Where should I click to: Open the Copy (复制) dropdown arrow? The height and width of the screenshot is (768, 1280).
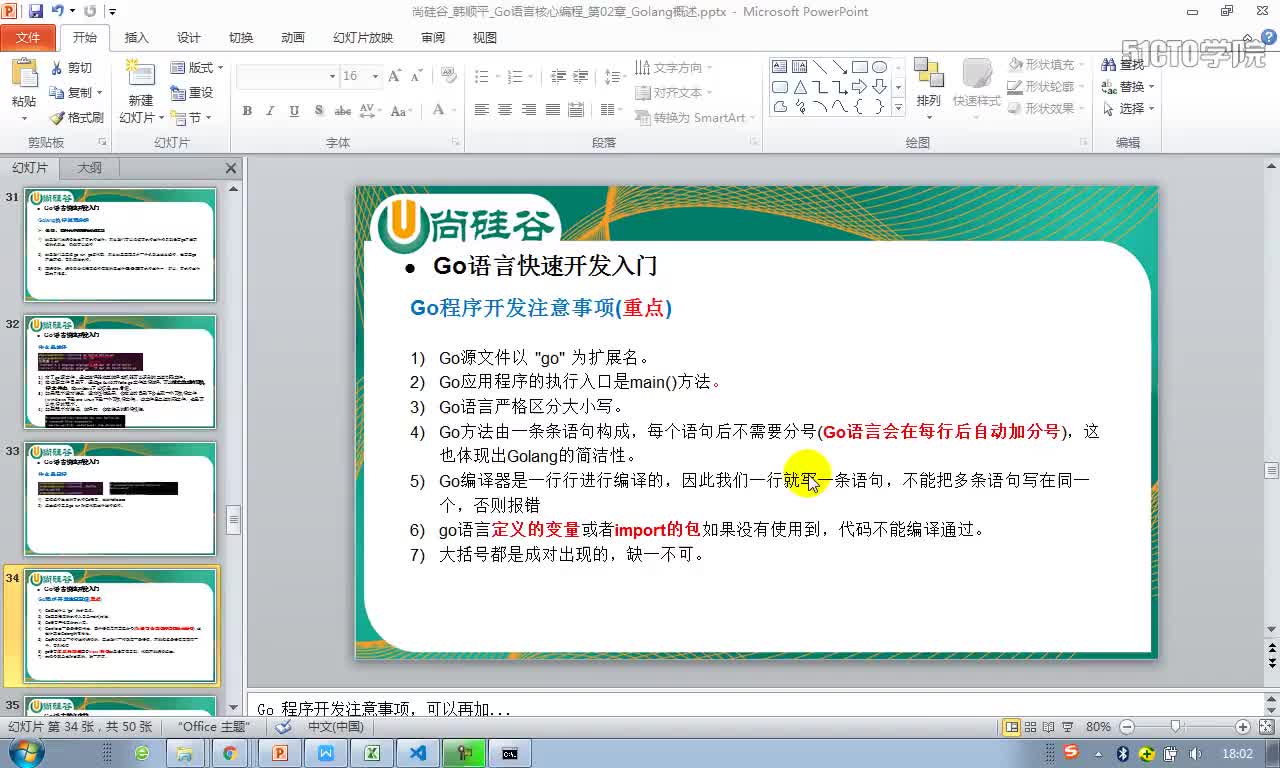tap(100, 93)
